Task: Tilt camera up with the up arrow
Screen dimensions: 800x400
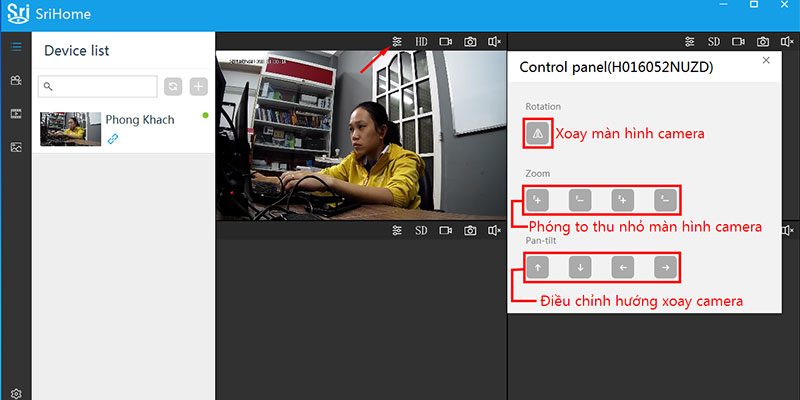Action: 538,267
